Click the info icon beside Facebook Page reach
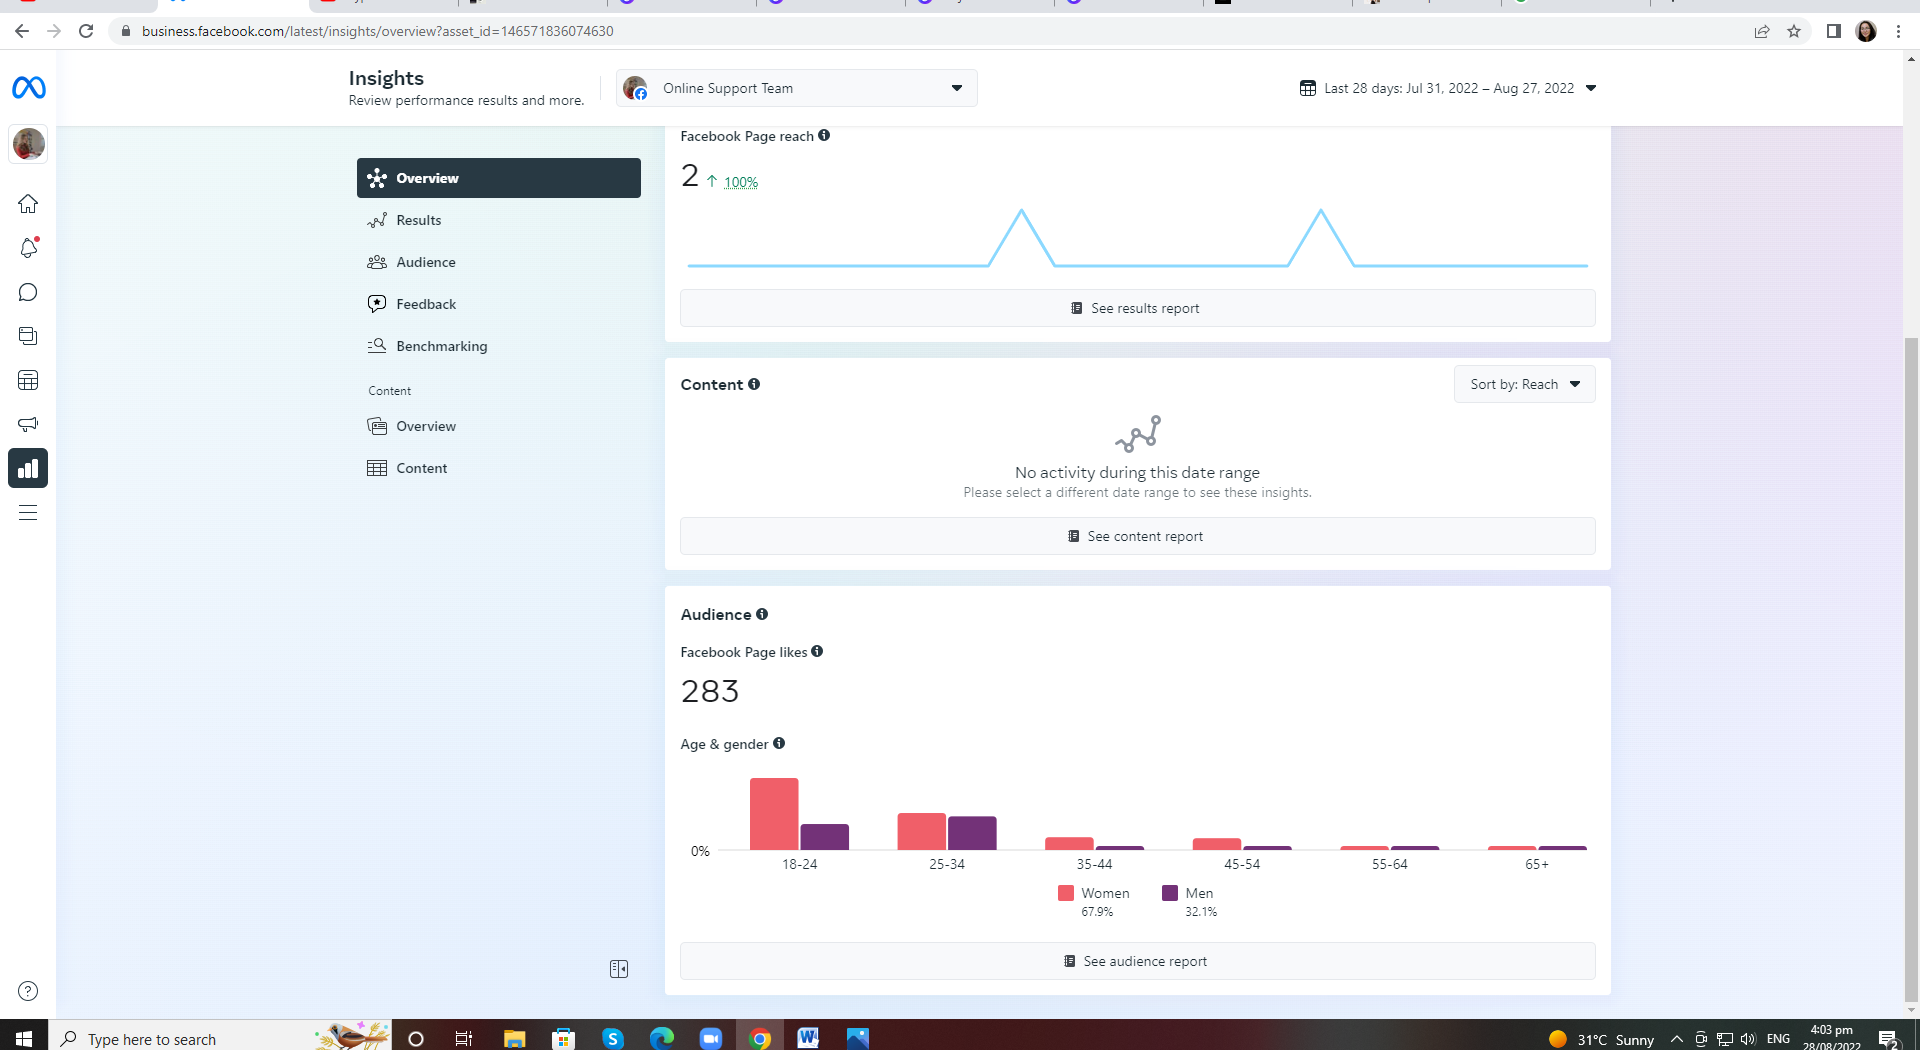Screen dimensions: 1920x1050 pyautogui.click(x=824, y=135)
